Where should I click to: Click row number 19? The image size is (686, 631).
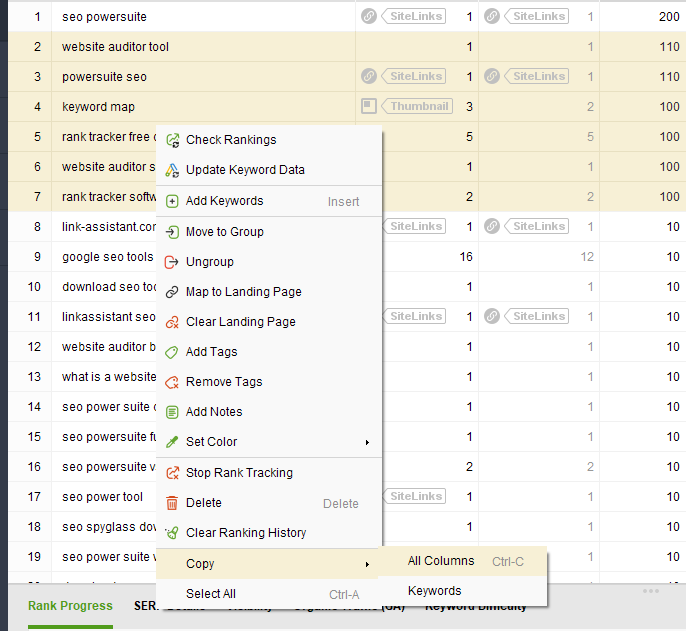coord(34,557)
